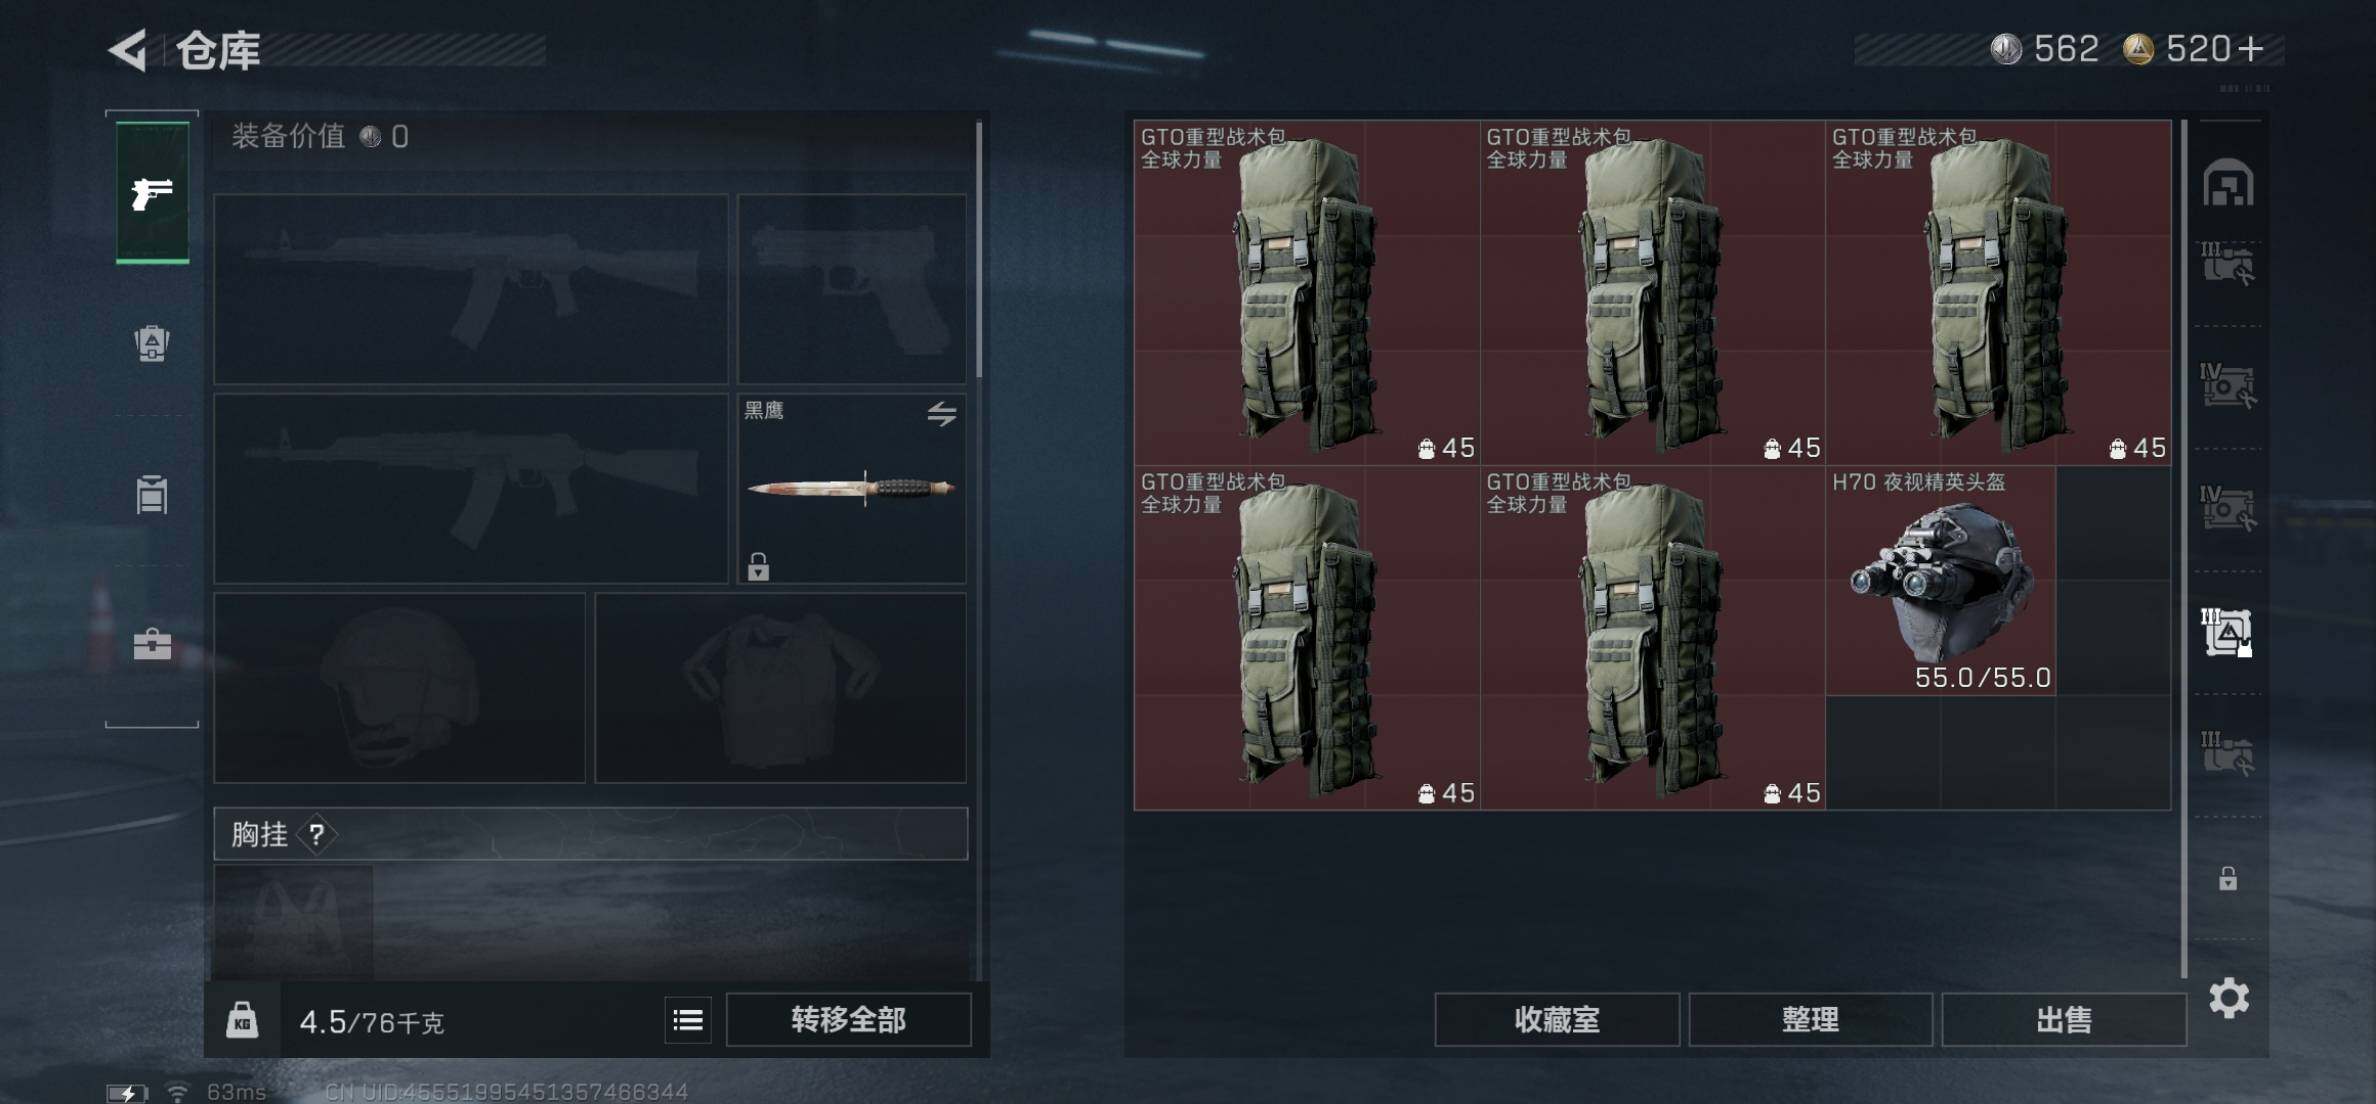This screenshot has height=1104, width=2376.
Task: Click the 转移全部 button
Action: [848, 1020]
